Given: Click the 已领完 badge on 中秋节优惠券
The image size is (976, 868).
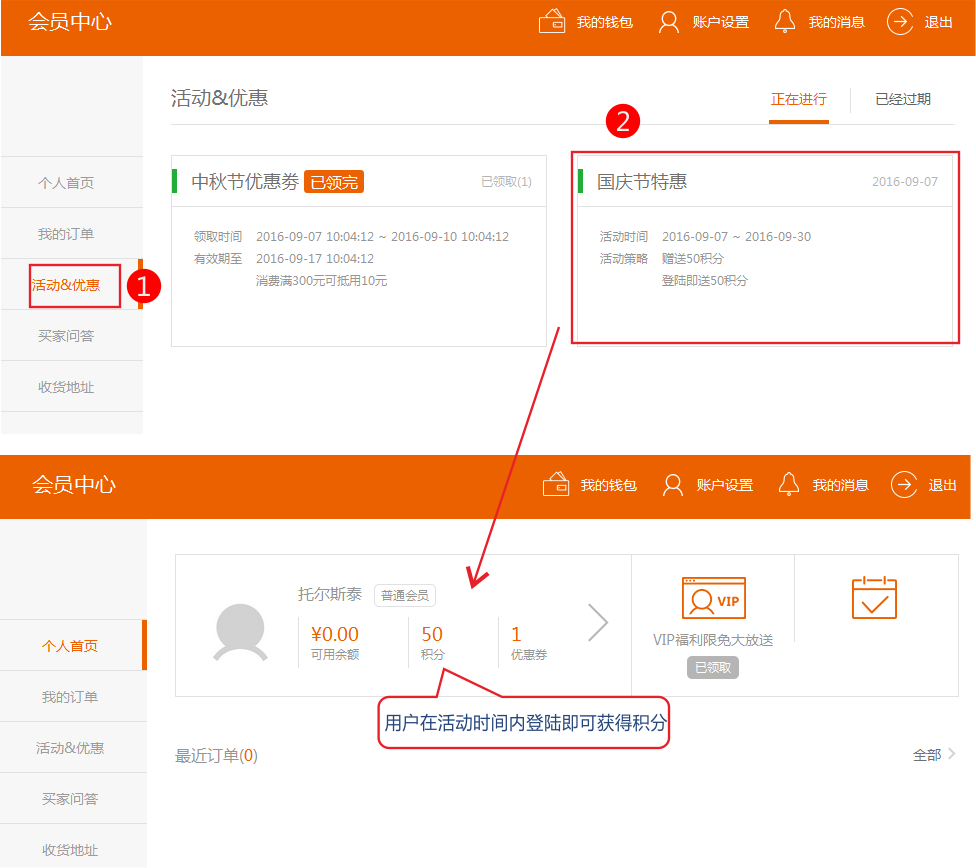Looking at the screenshot, I should click(x=334, y=182).
